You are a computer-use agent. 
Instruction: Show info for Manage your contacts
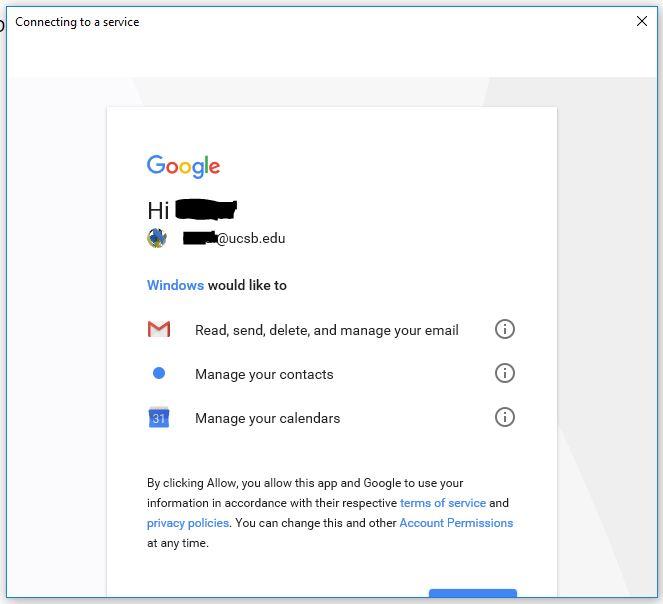[504, 373]
